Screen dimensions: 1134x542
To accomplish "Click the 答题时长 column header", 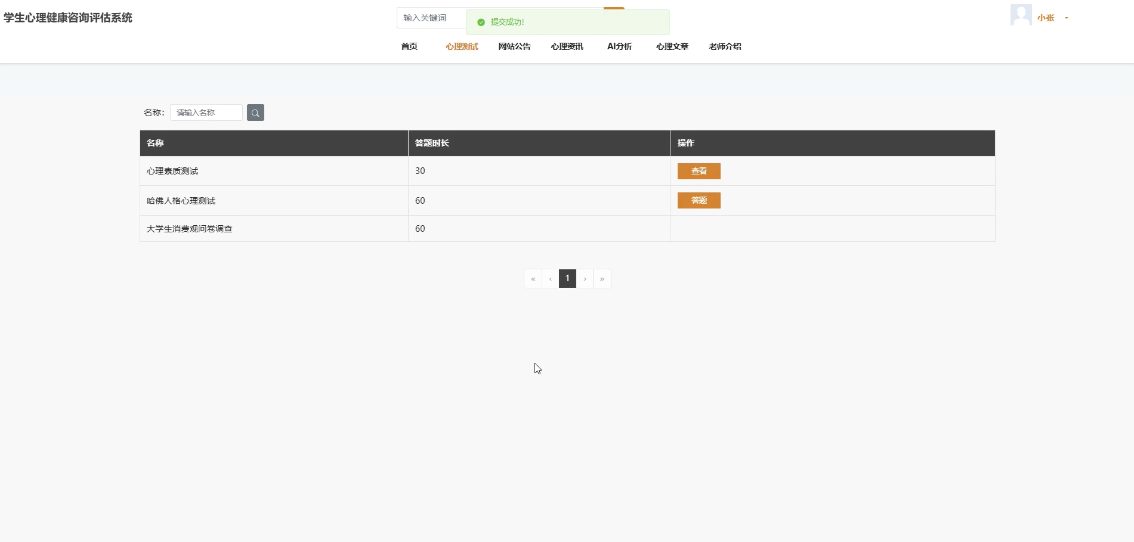I will point(540,143).
